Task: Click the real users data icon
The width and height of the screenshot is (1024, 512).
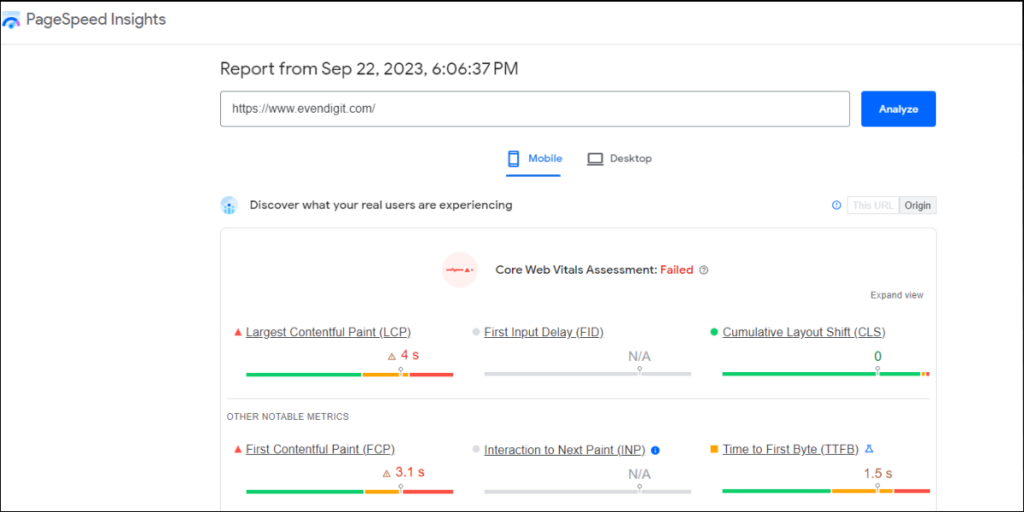Action: pyautogui.click(x=229, y=205)
